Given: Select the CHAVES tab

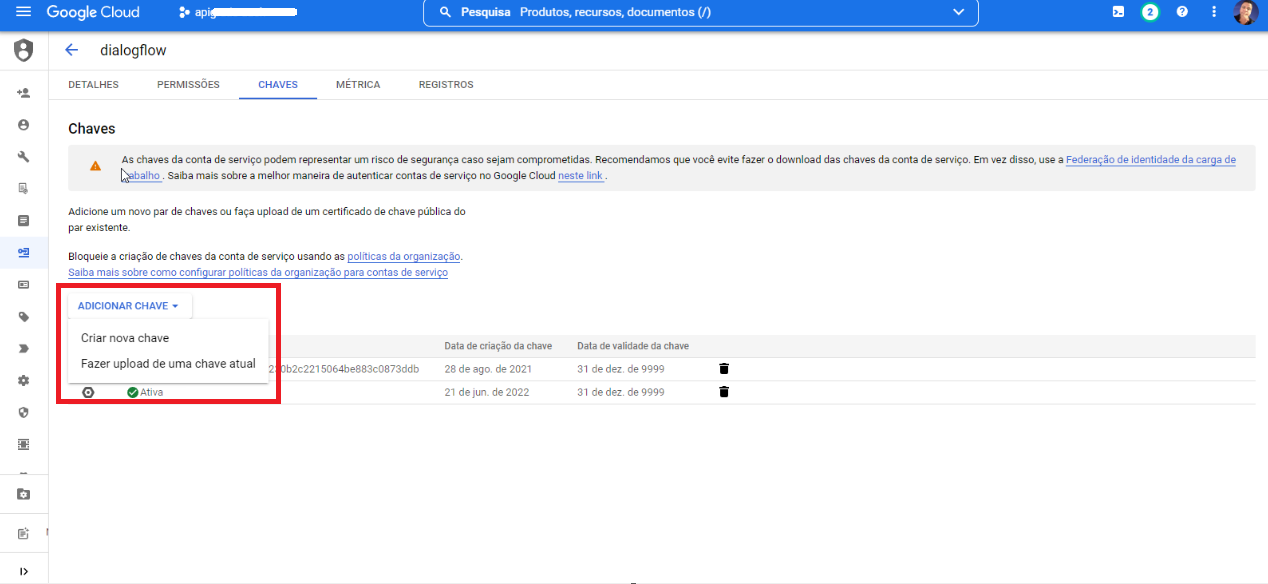Looking at the screenshot, I should [278, 85].
